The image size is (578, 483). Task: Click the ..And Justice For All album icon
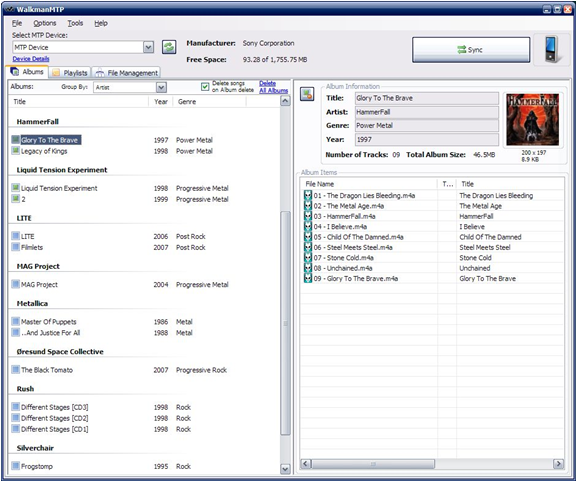tap(15, 333)
